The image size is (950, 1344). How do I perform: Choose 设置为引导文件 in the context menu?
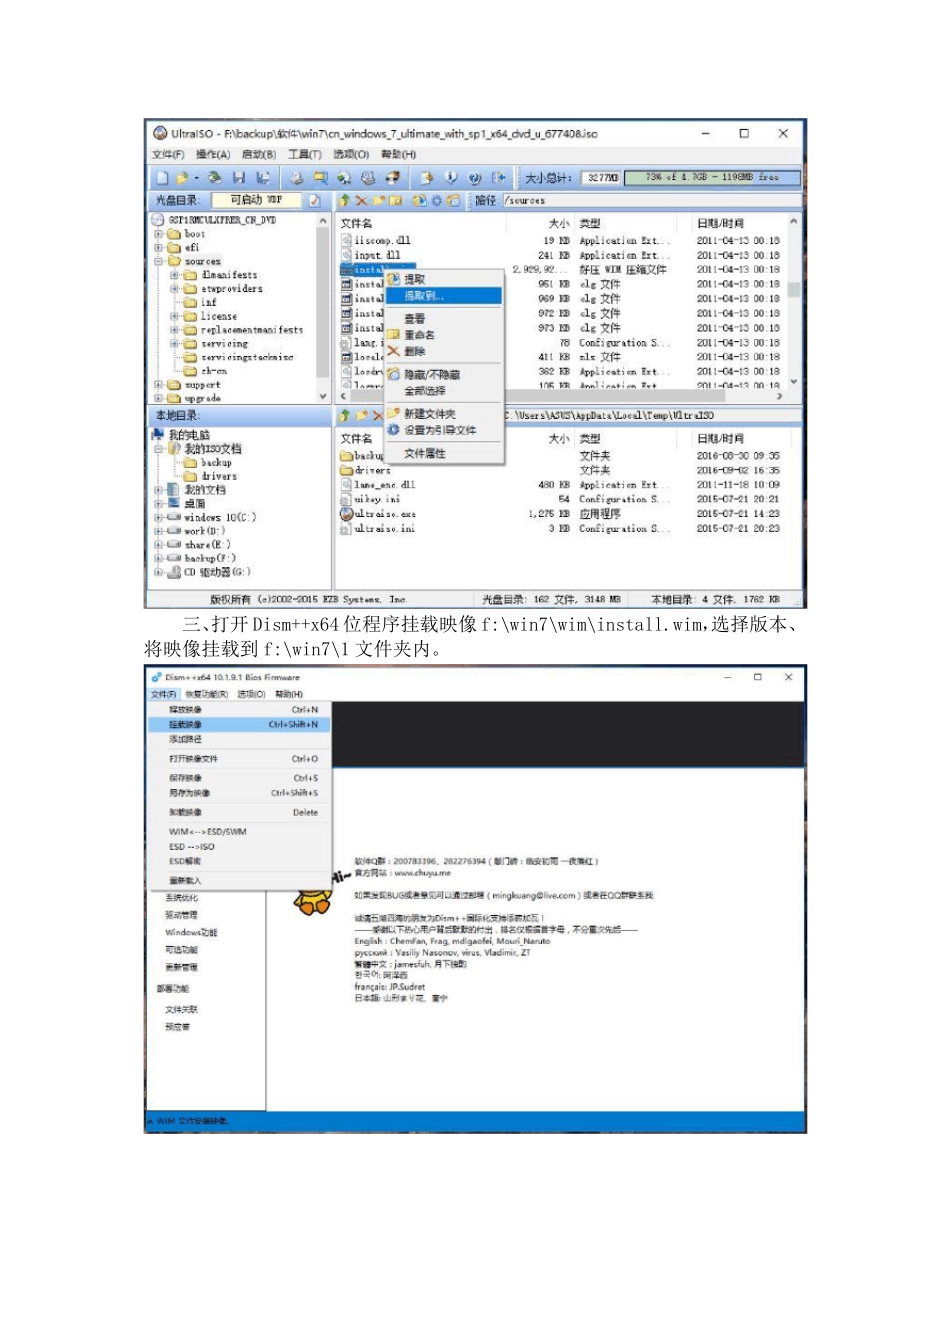(443, 430)
